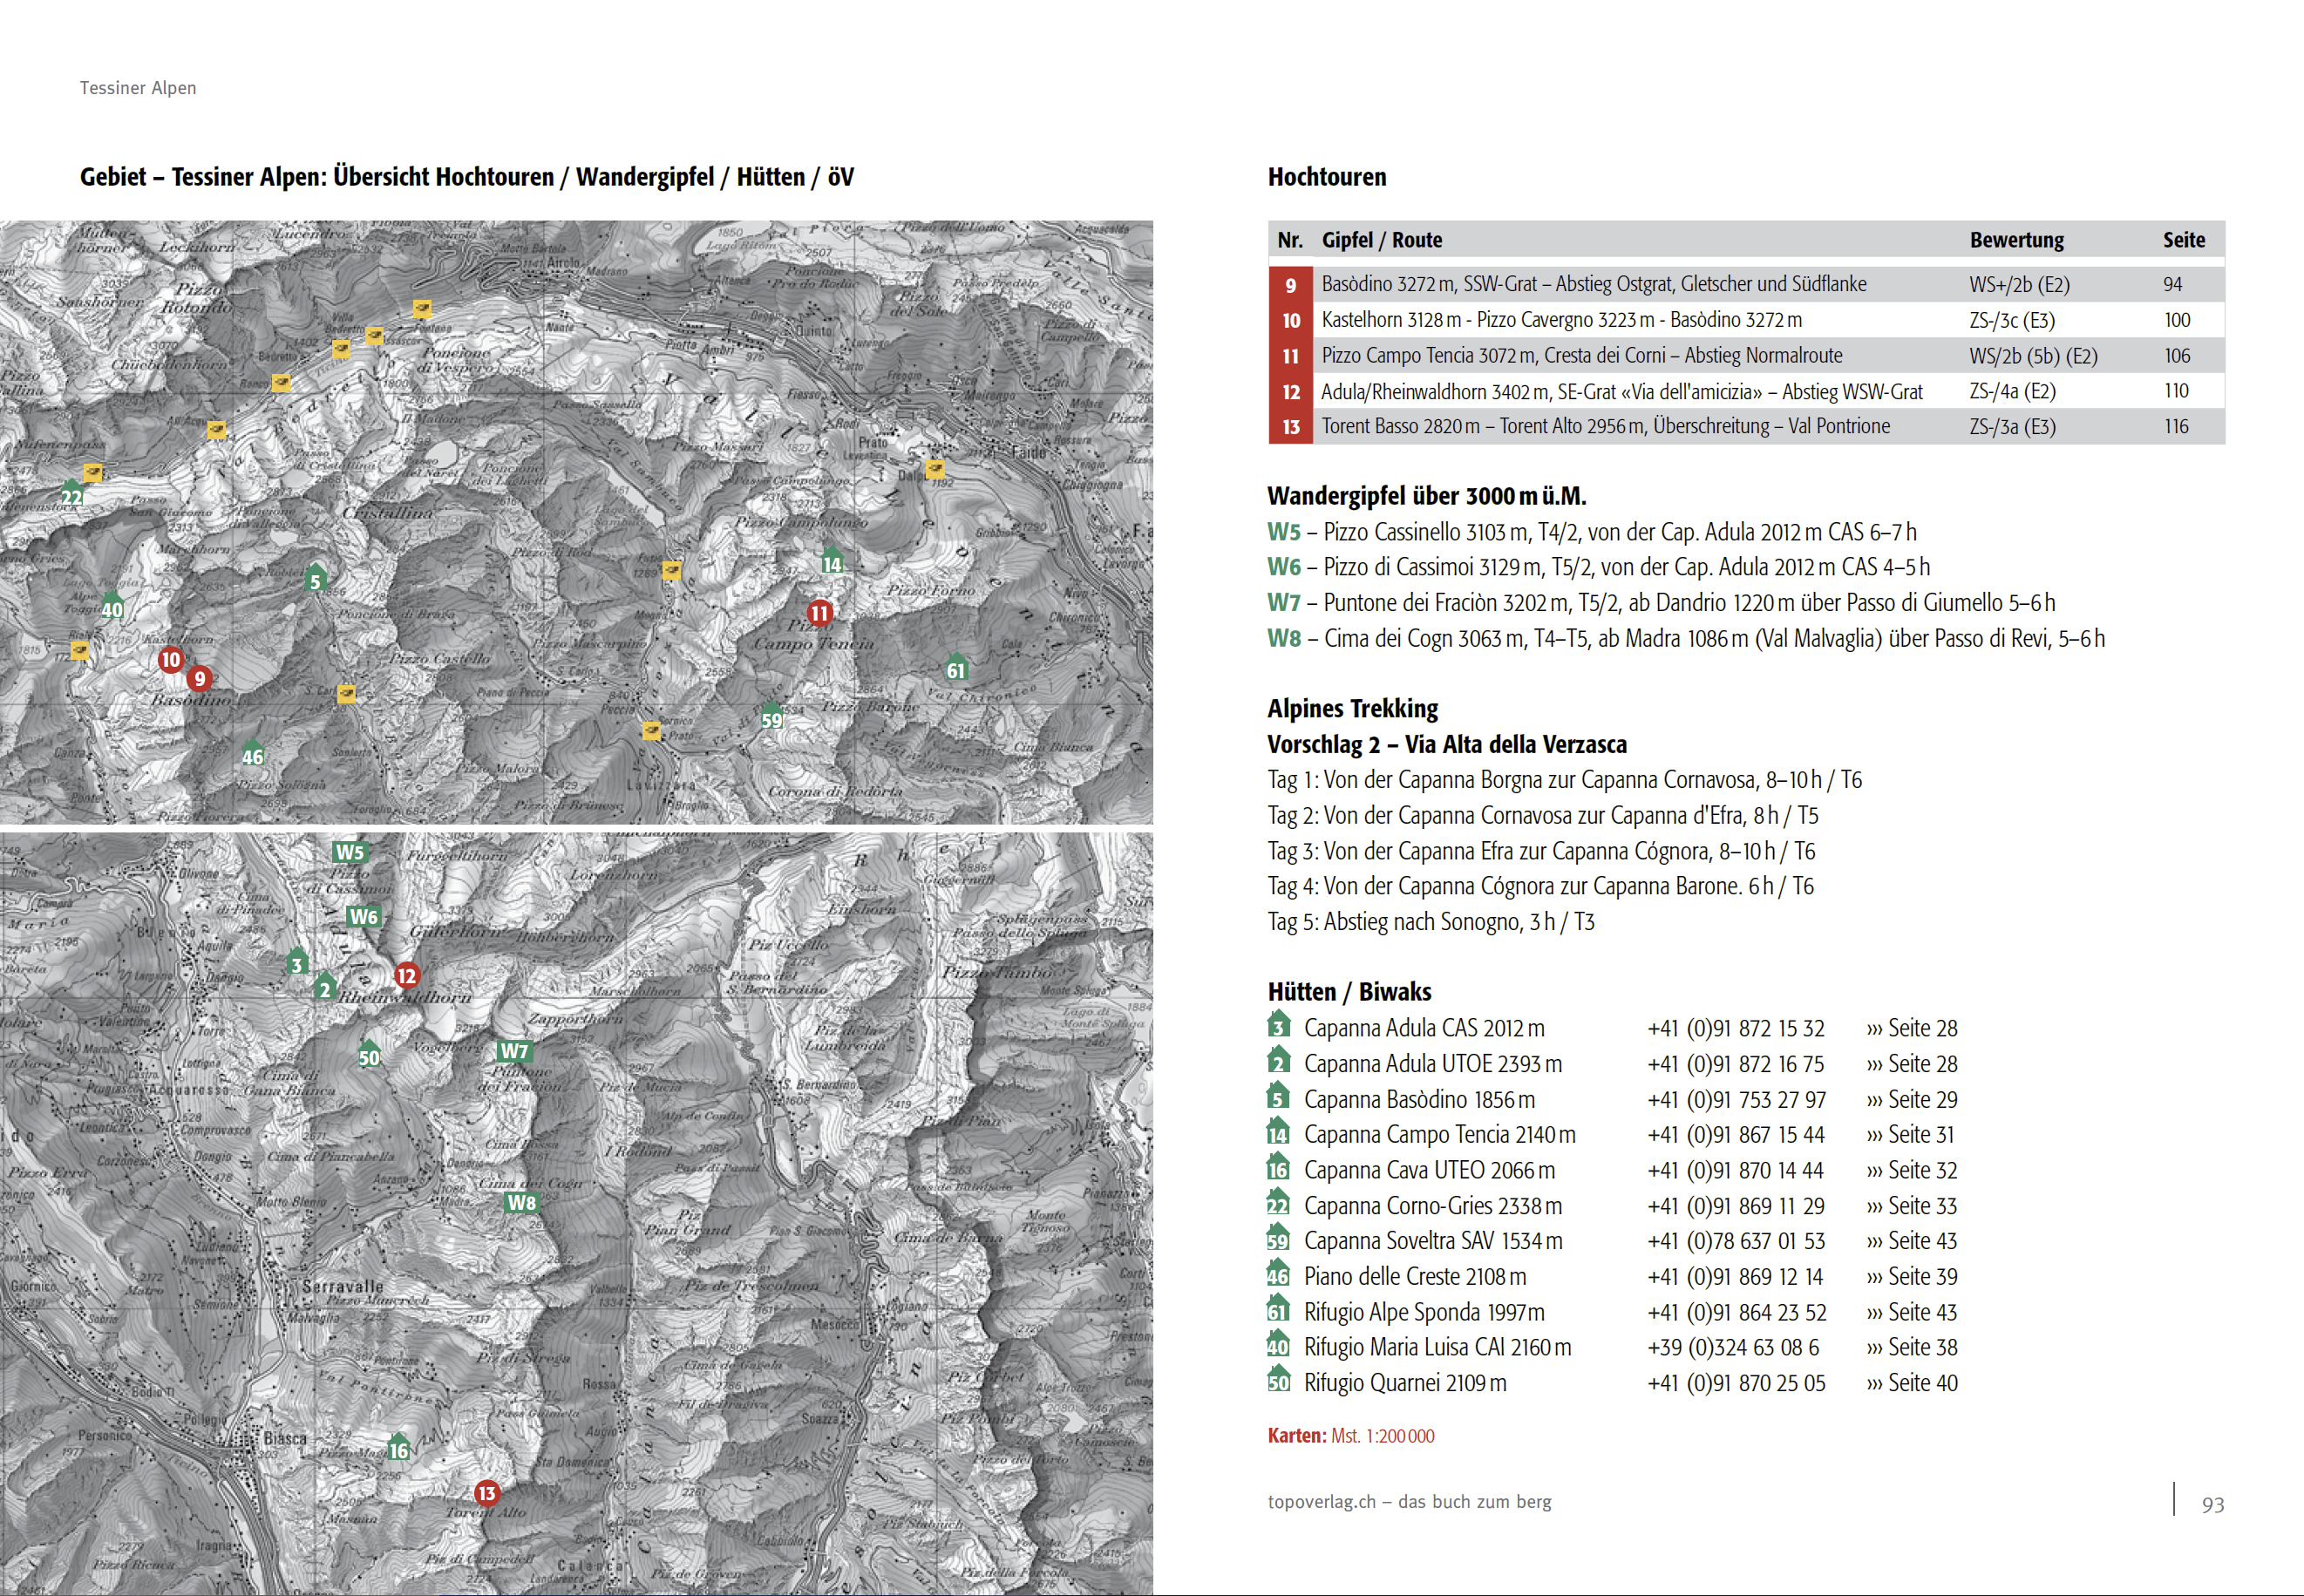Click phone '+39 (0)324 63 08 6'
The image size is (2304, 1596).
(1733, 1347)
